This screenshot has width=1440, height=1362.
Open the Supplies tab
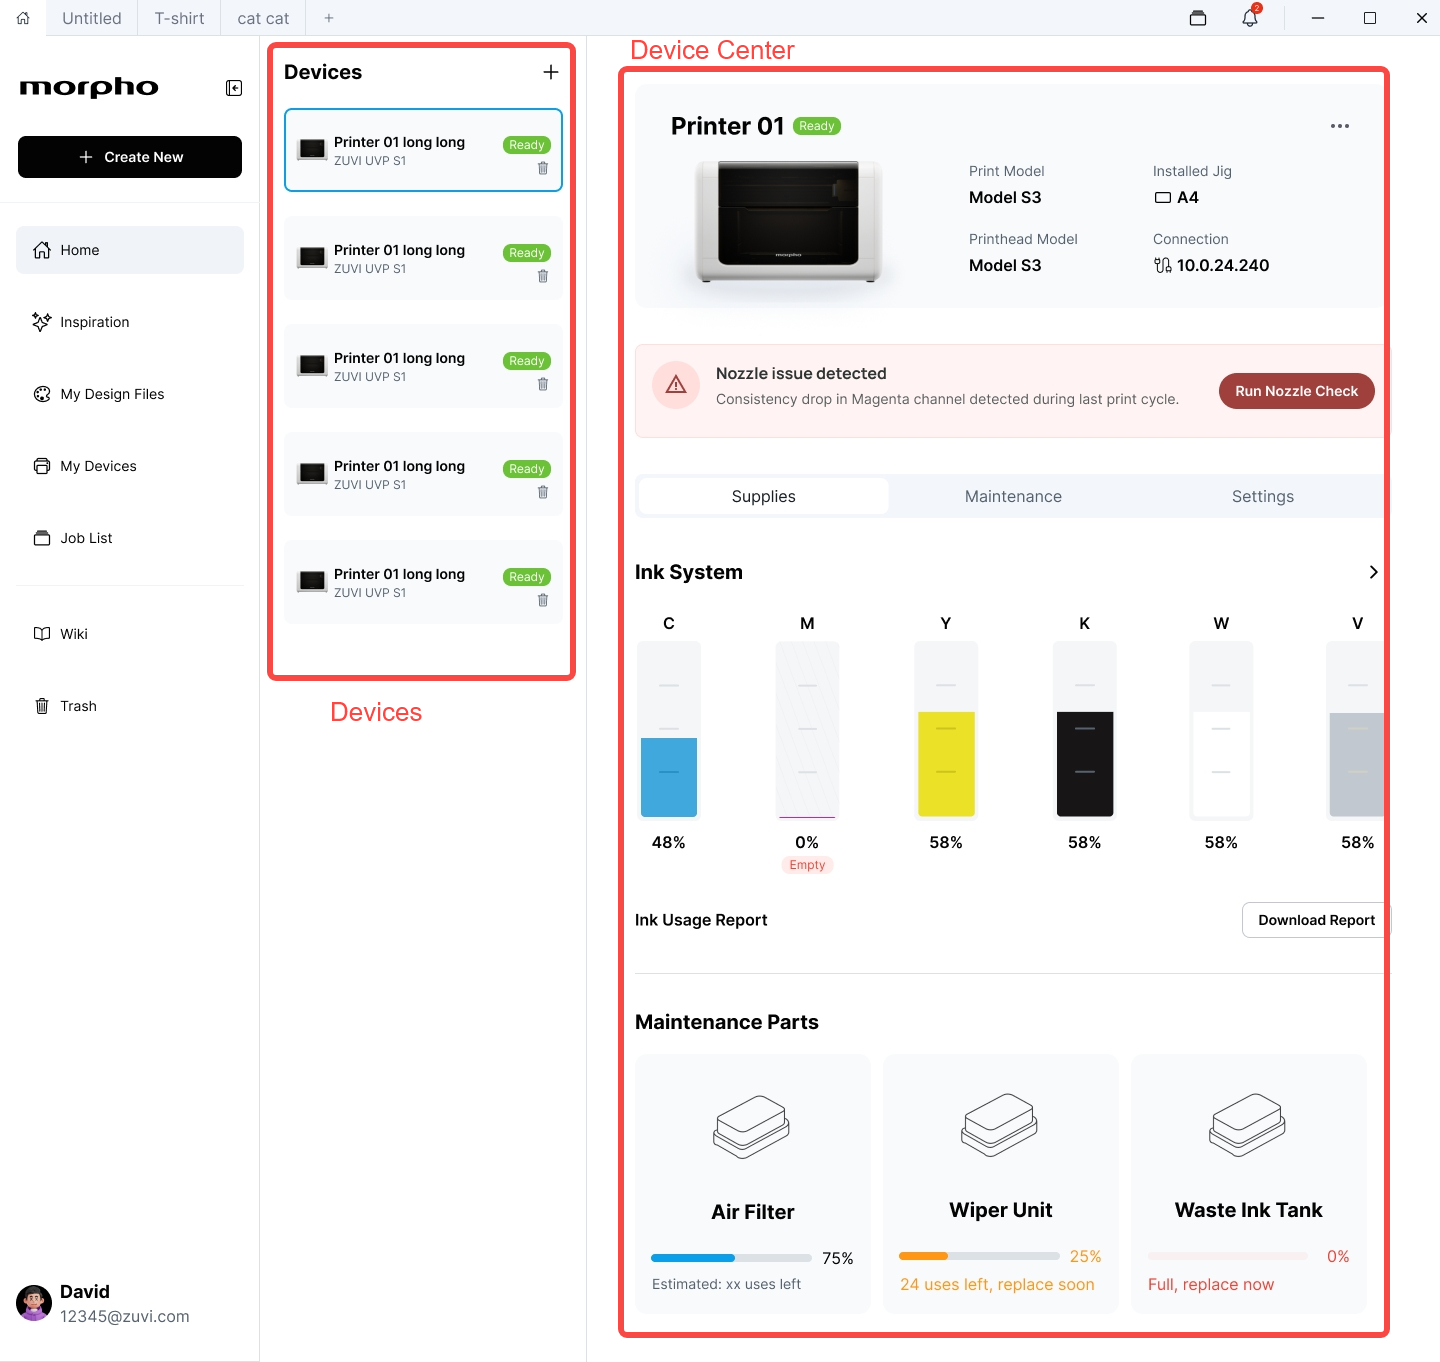(764, 496)
